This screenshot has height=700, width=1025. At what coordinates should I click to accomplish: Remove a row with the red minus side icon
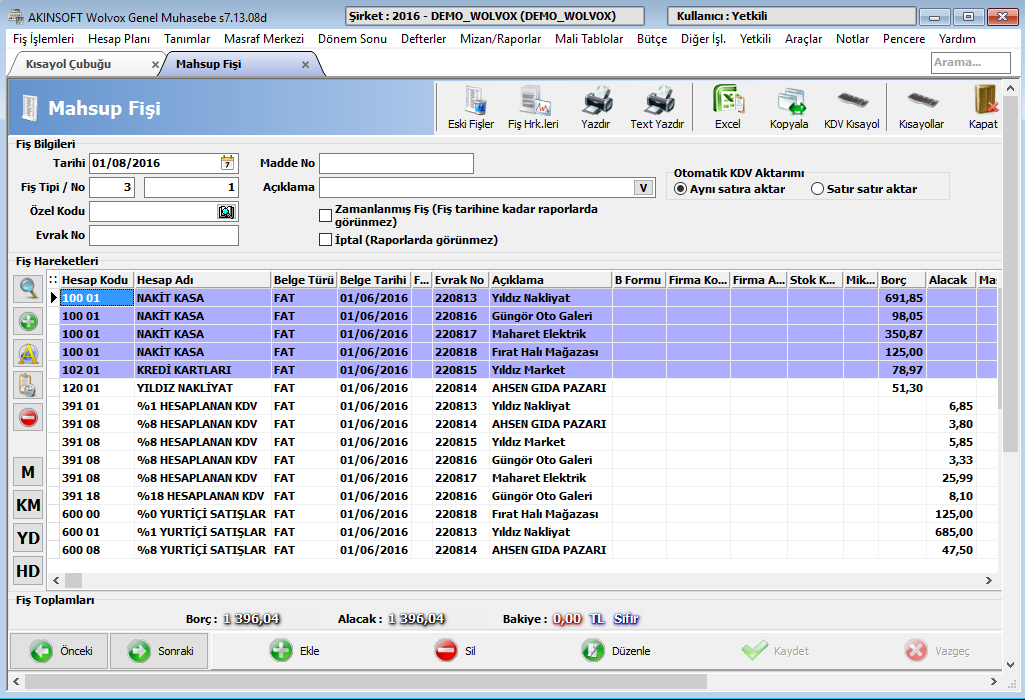click(28, 418)
